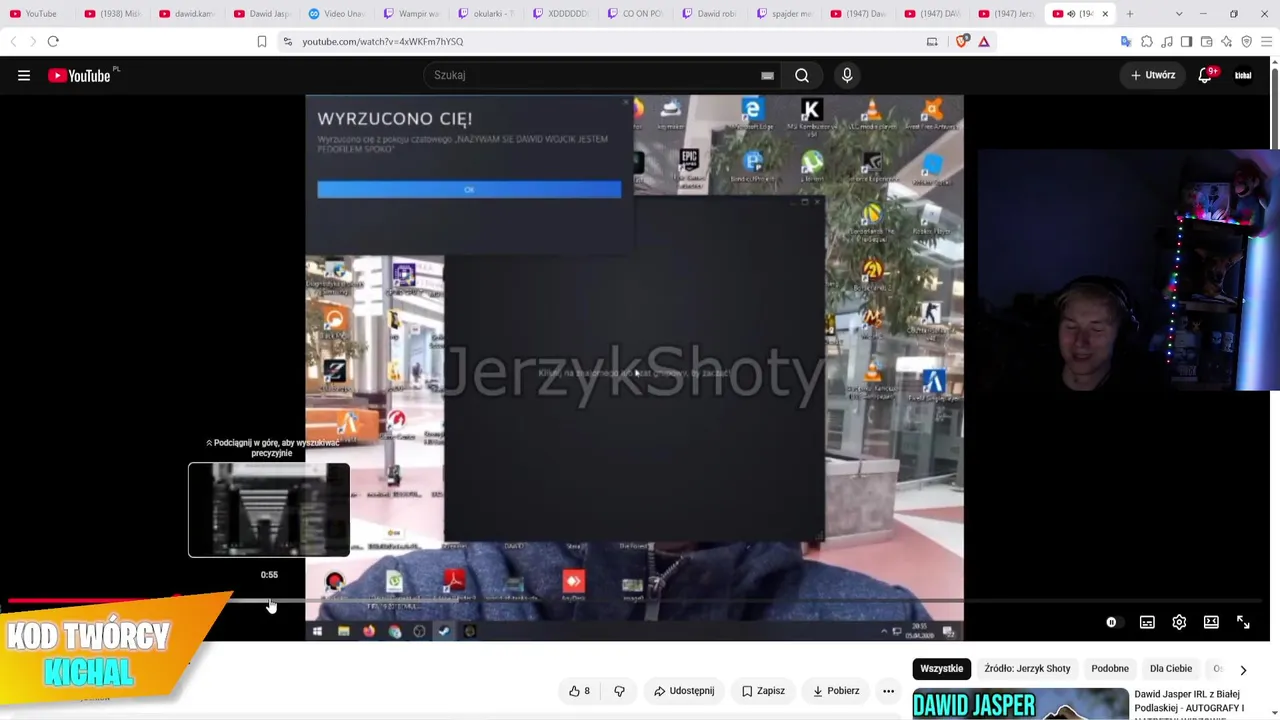Screen dimensions: 1280x720
Task: Open the browser main menu
Action: coord(1267,41)
